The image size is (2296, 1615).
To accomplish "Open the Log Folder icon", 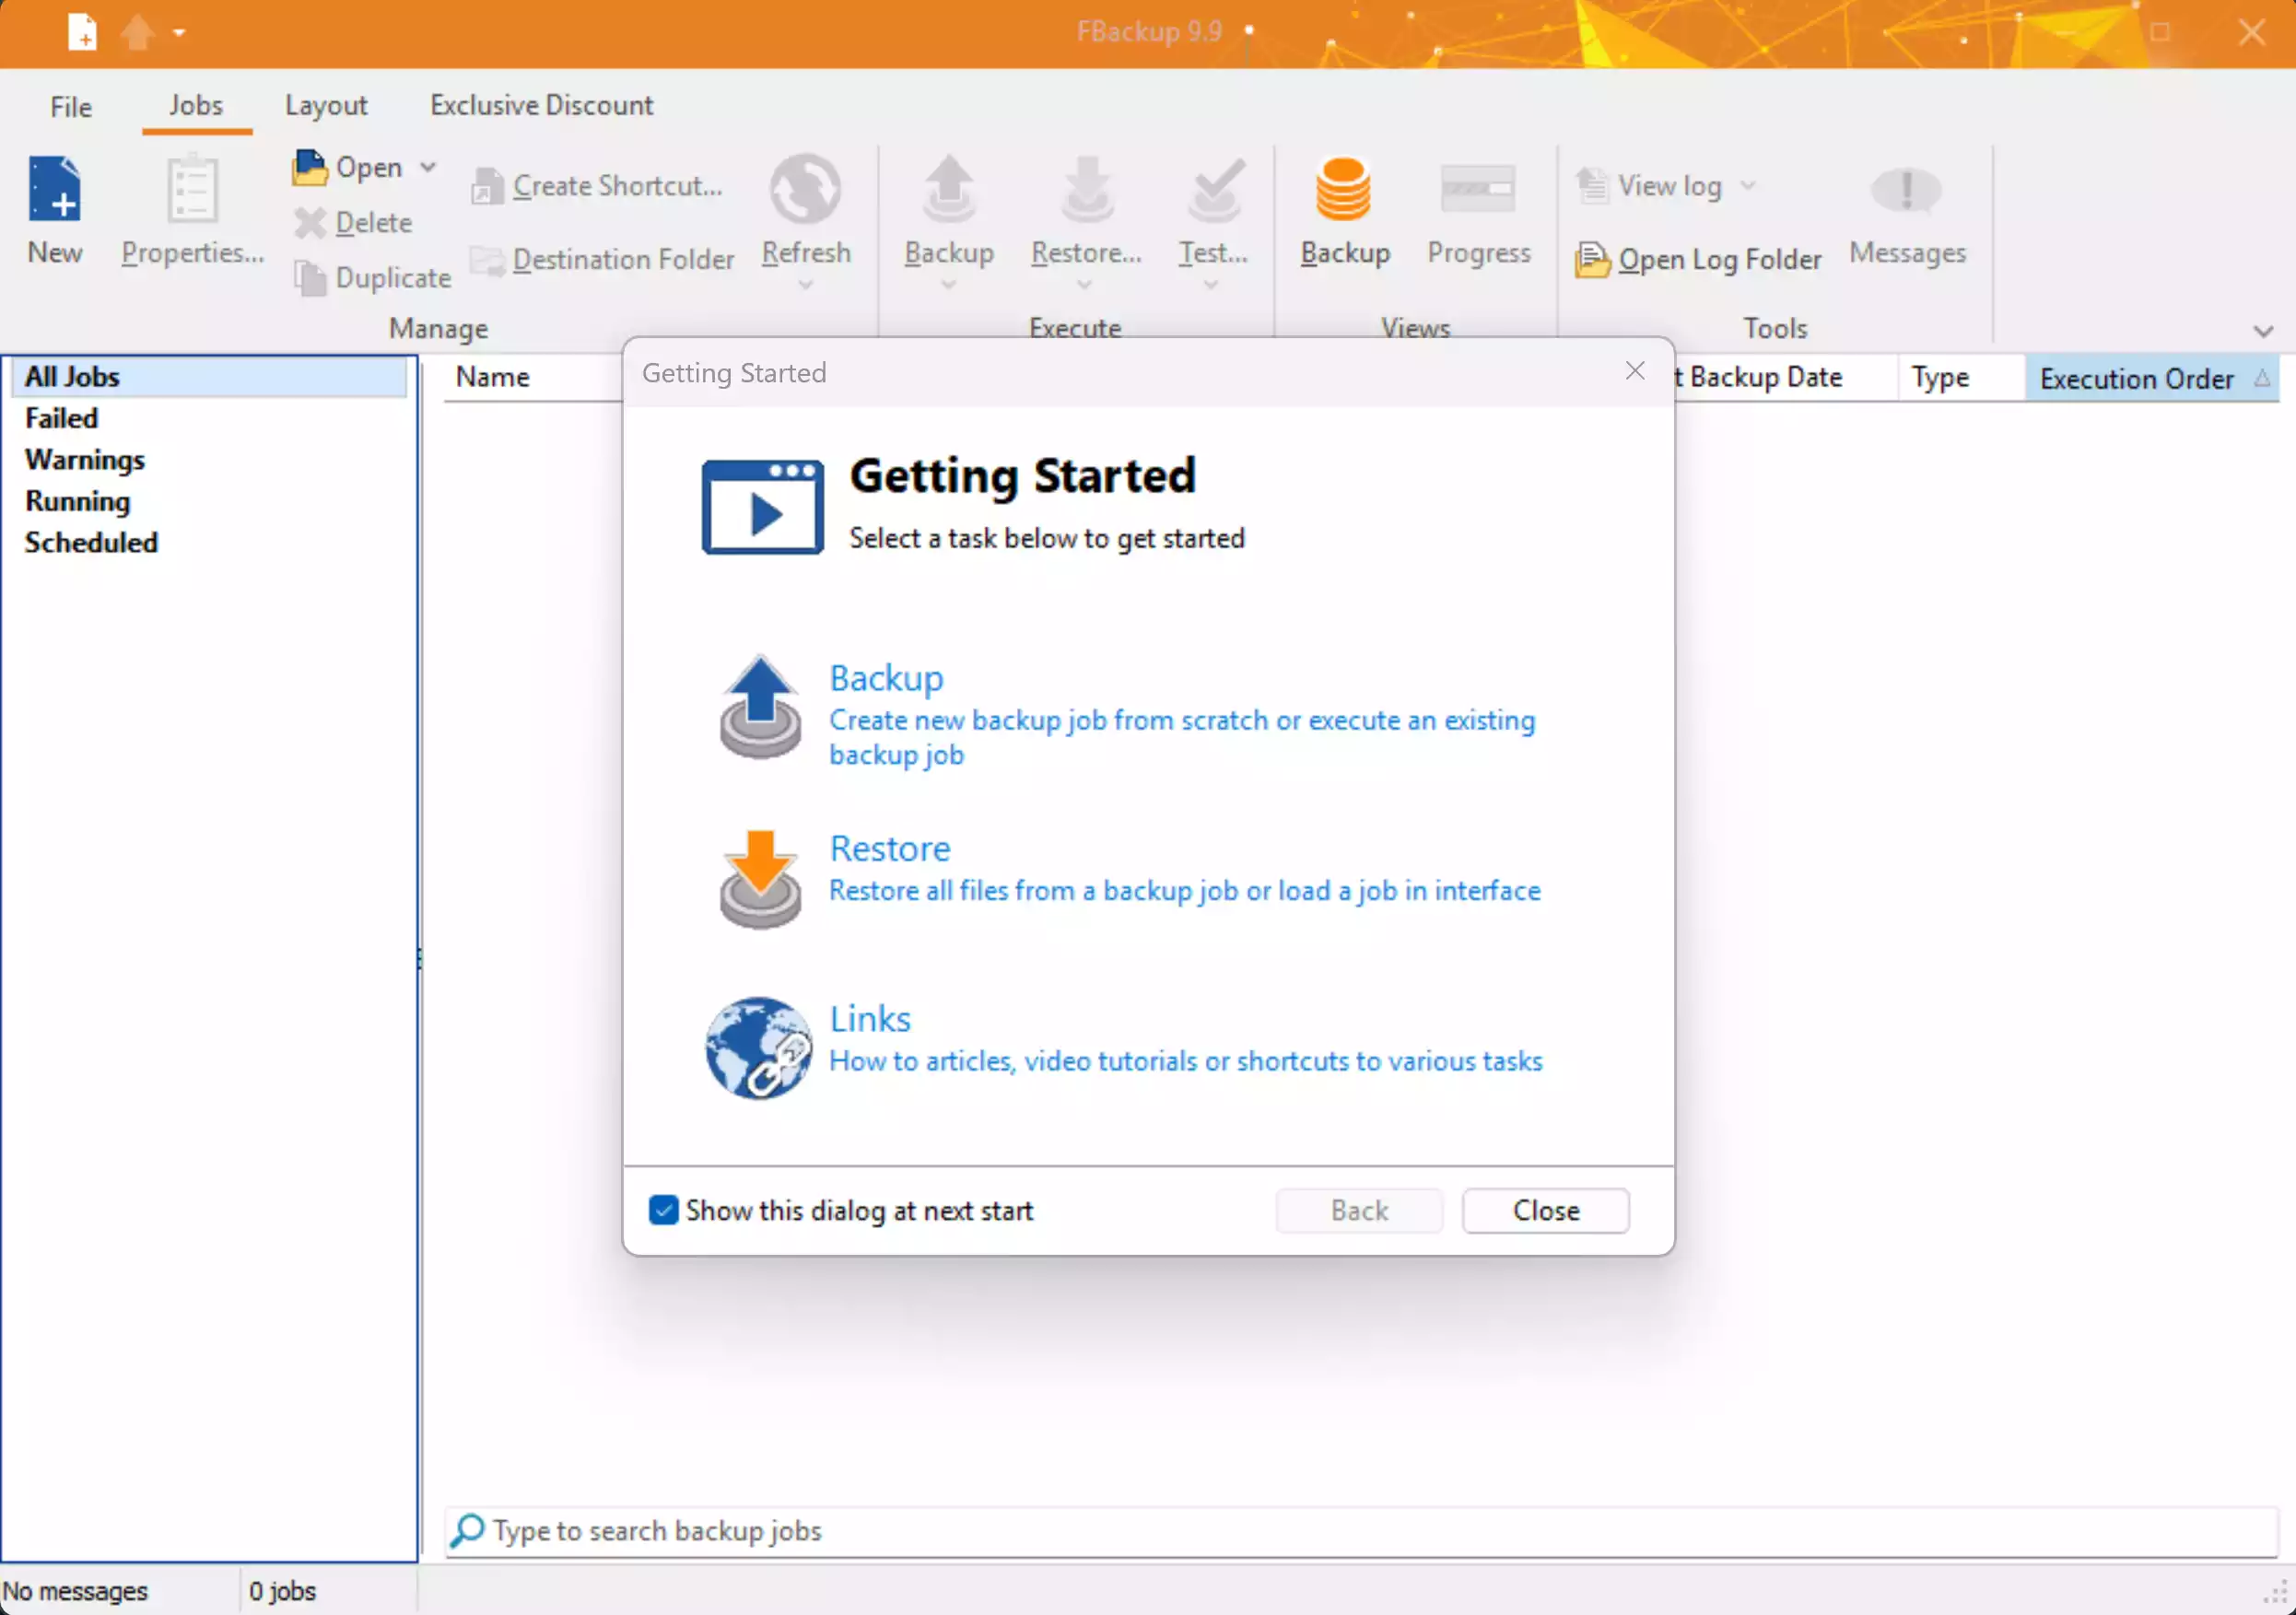I will (1591, 260).
